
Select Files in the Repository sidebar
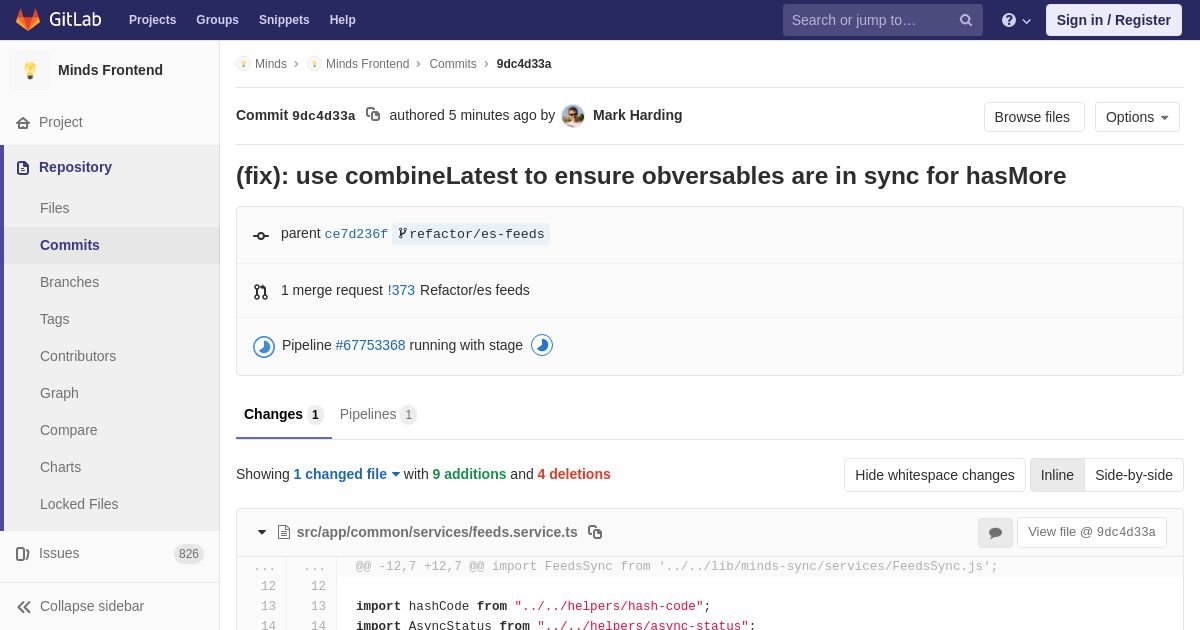pyautogui.click(x=112, y=208)
